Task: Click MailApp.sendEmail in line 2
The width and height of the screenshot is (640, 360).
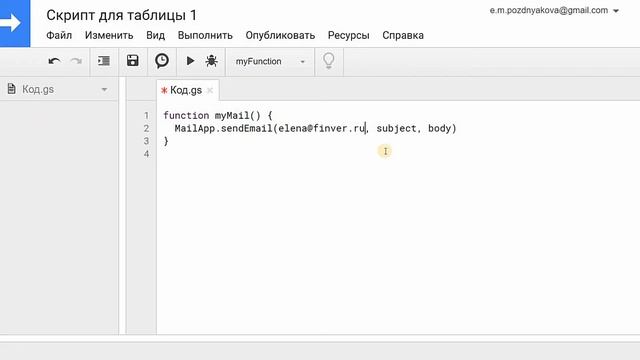Action: point(223,128)
